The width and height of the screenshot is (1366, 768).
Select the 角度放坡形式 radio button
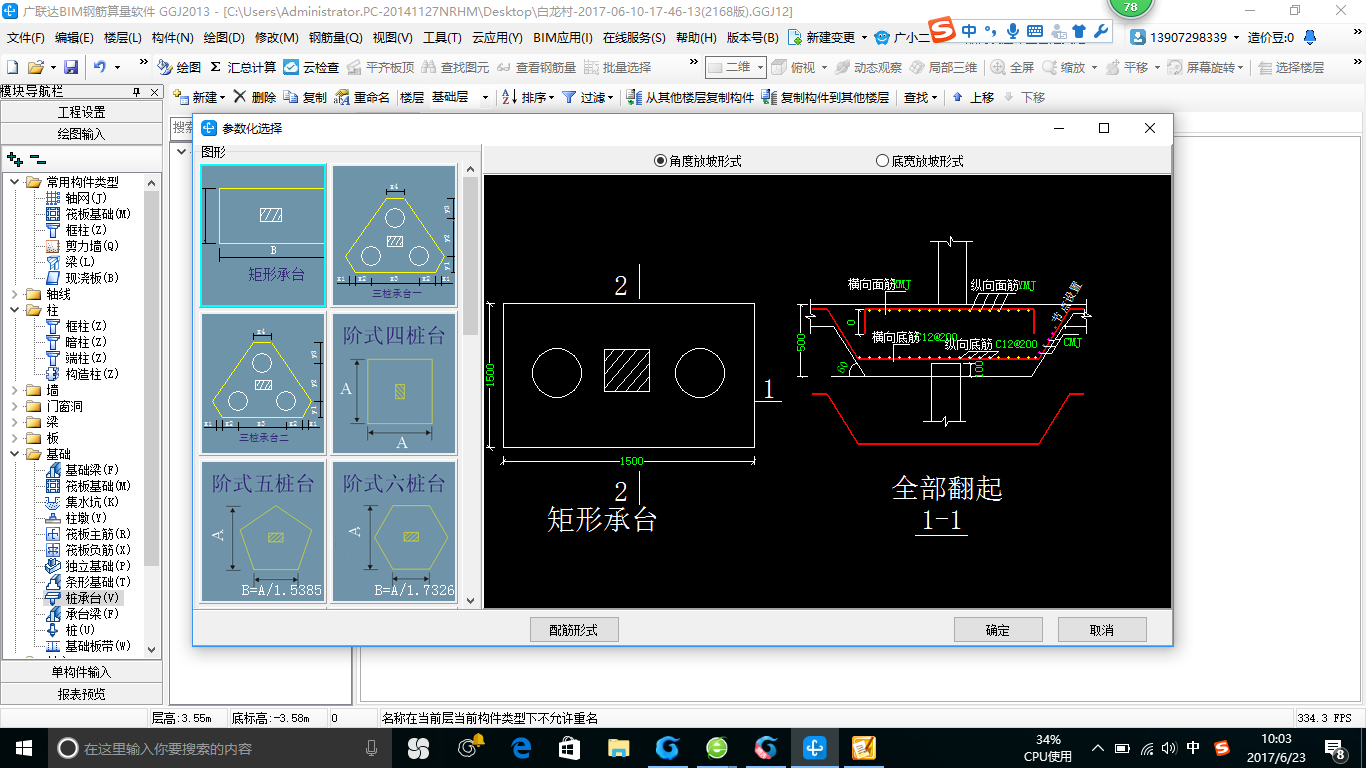[660, 160]
